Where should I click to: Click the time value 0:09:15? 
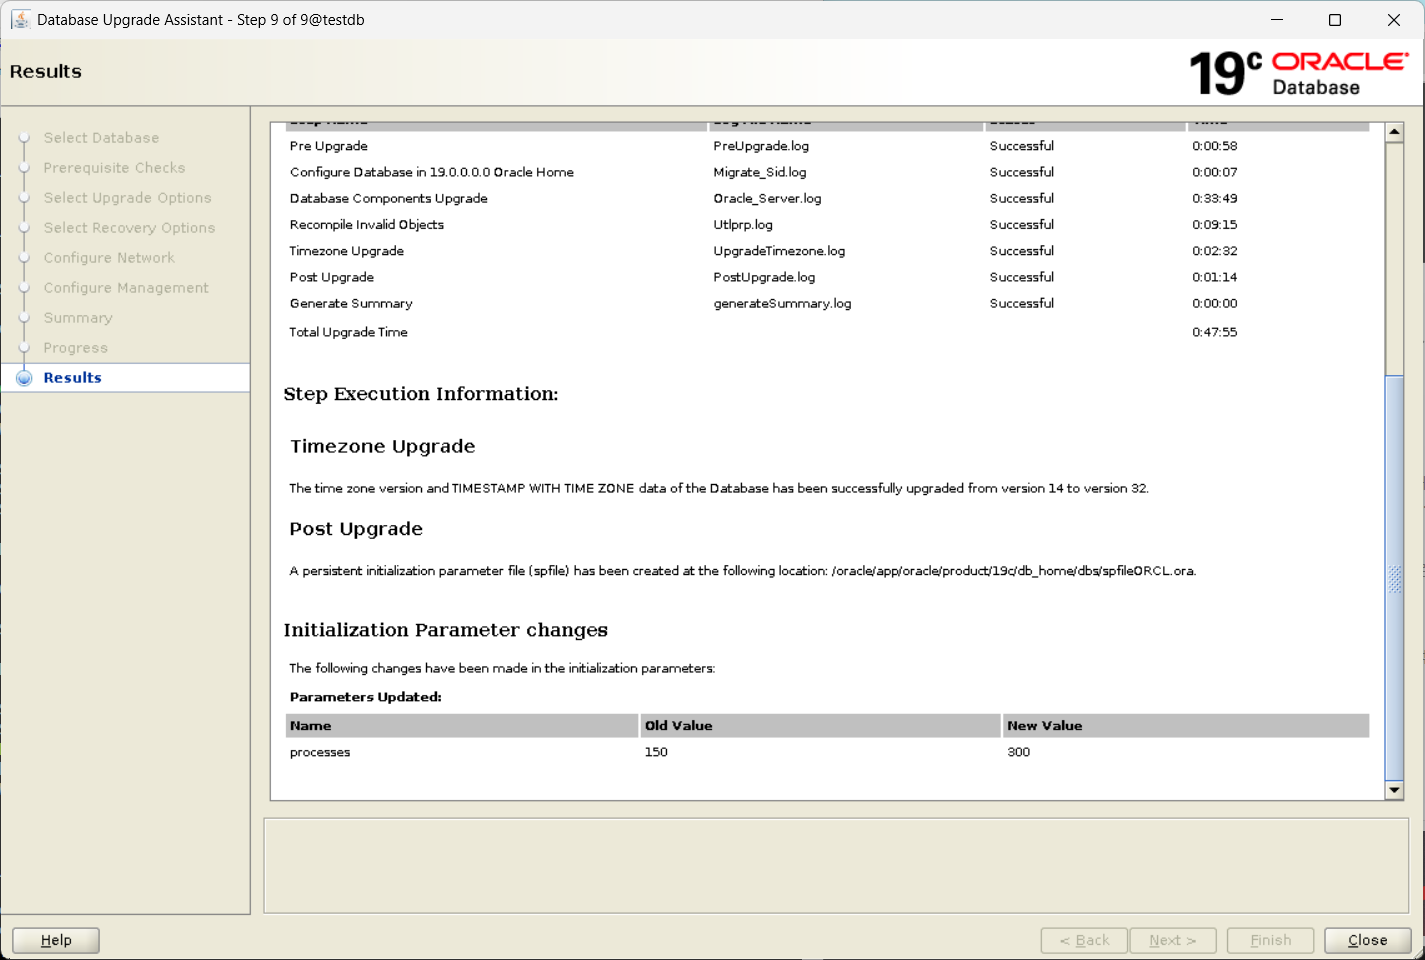tap(1214, 225)
